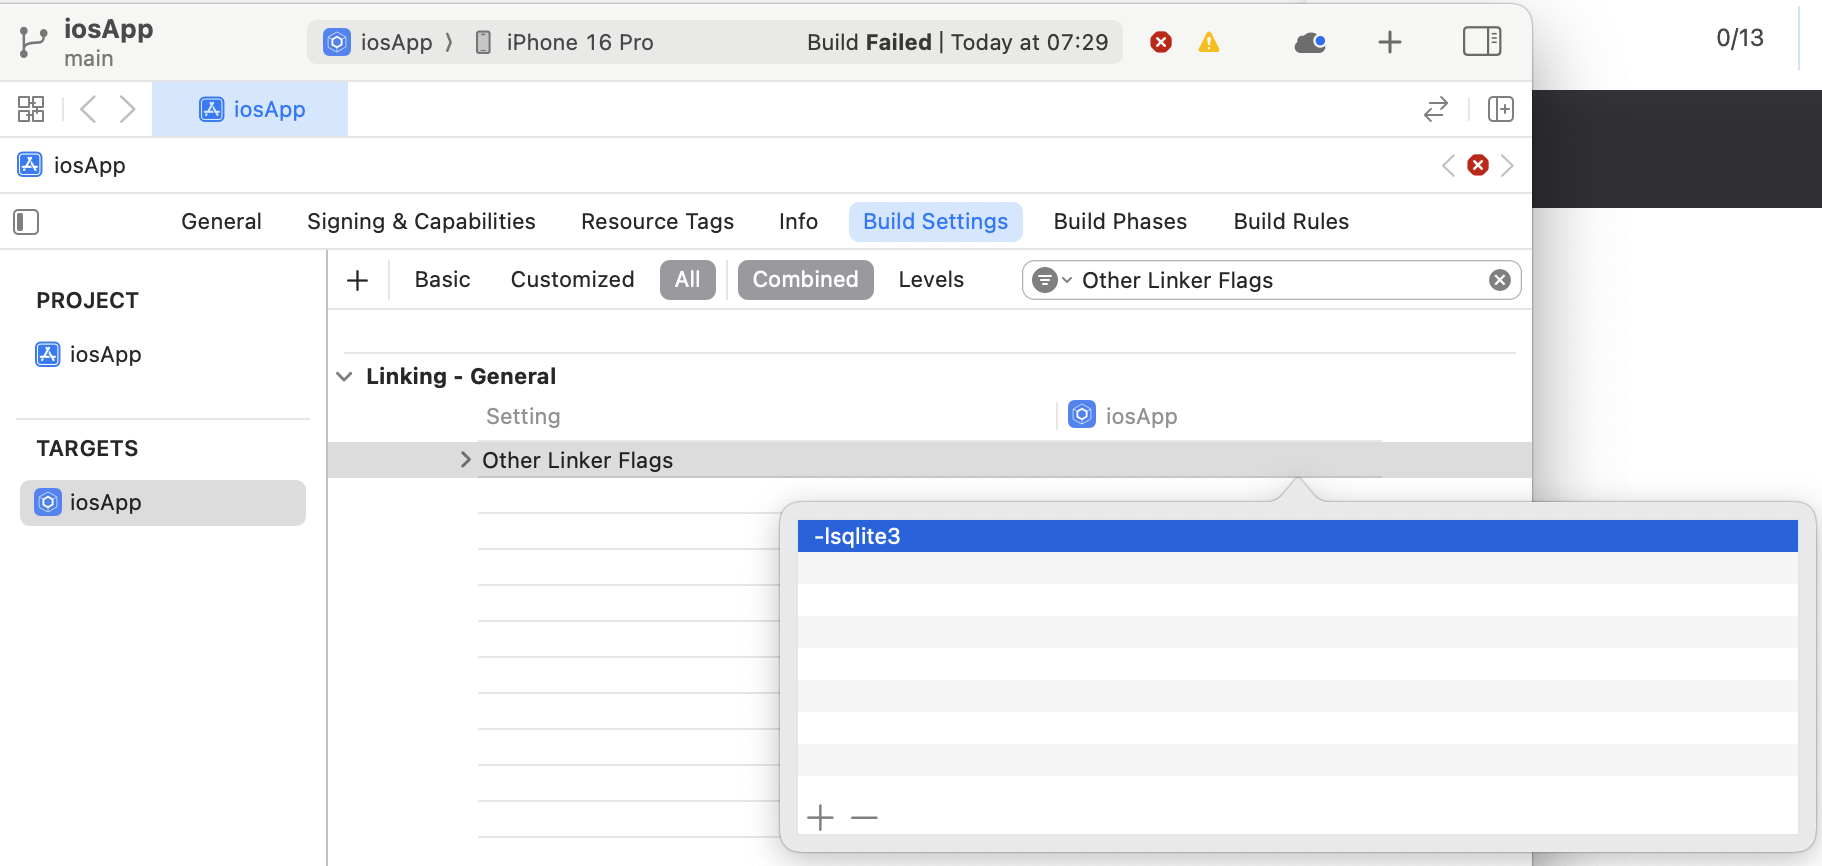Remove selected linker flag with minus
The height and width of the screenshot is (866, 1822).
click(x=864, y=817)
